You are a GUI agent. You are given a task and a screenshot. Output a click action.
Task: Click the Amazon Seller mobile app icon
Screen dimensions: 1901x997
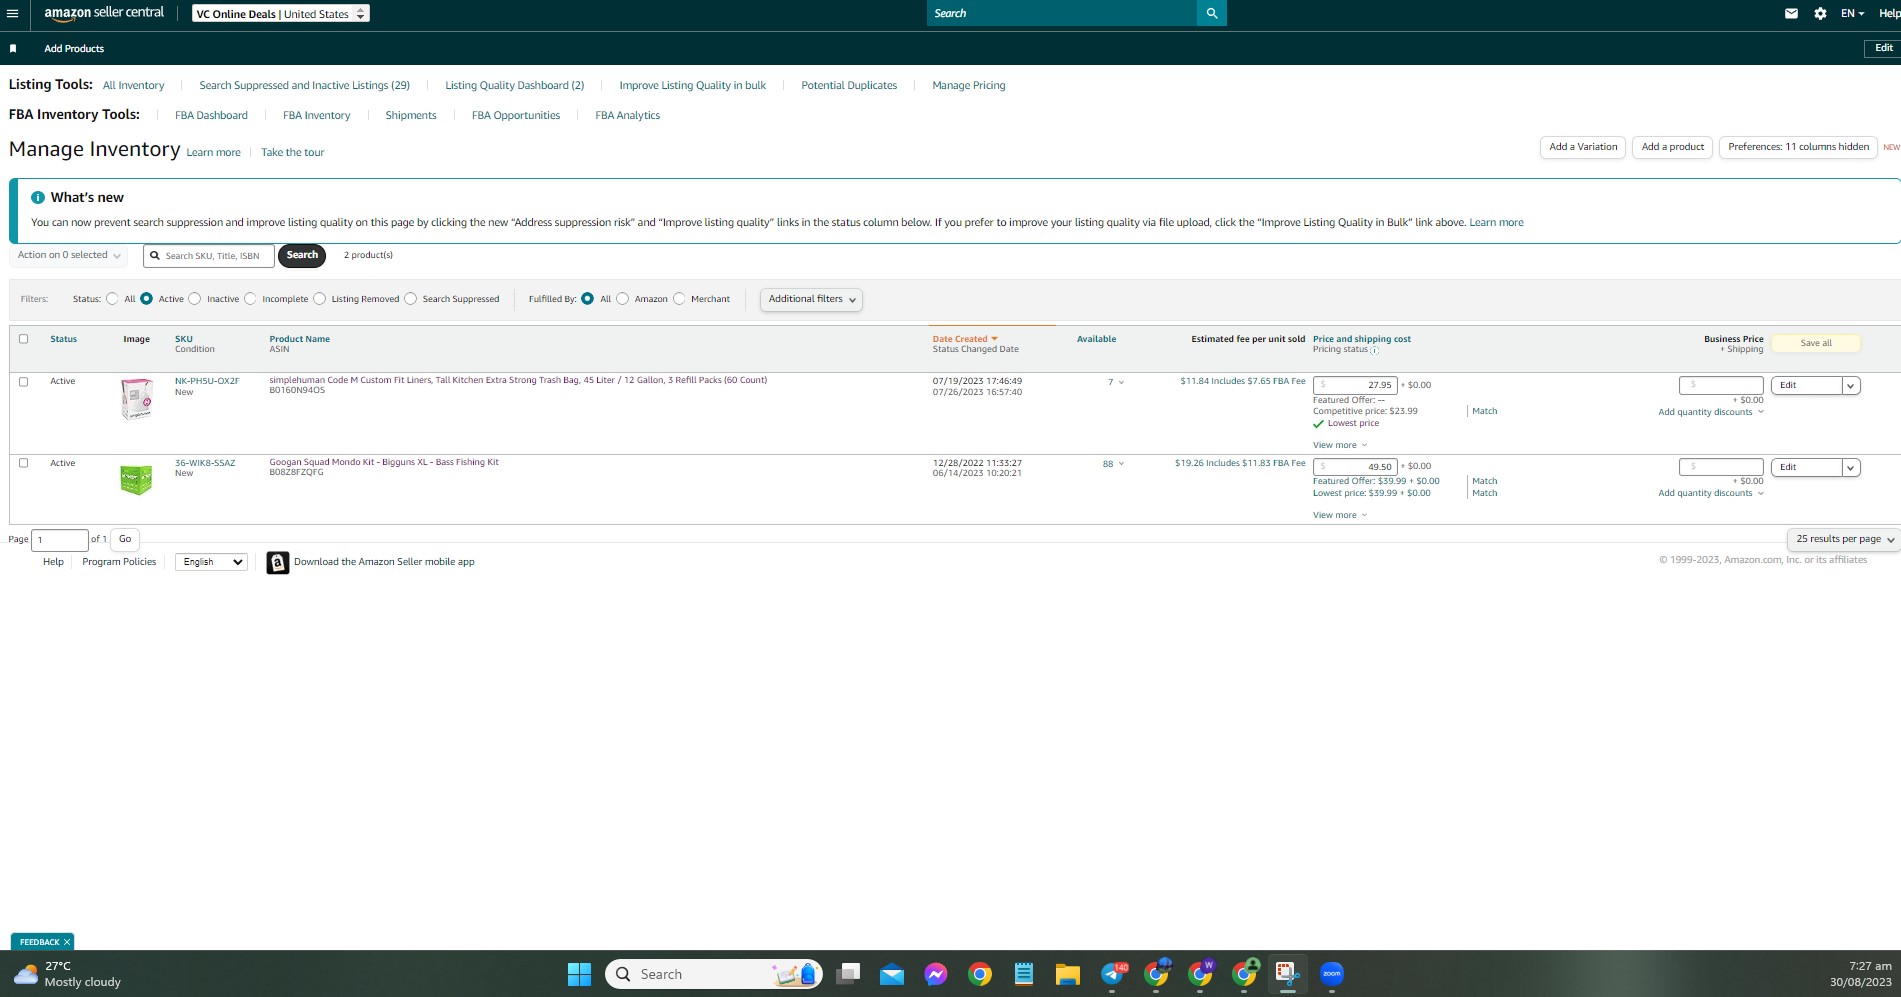(x=278, y=563)
